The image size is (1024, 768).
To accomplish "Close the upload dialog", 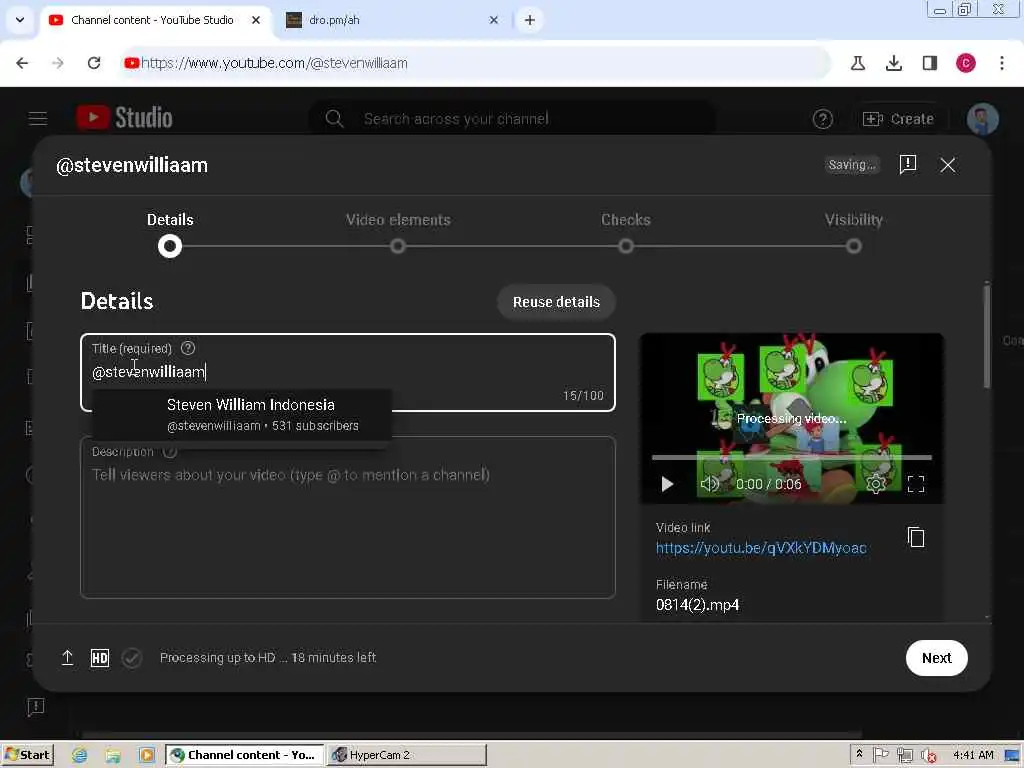I will 948,165.
